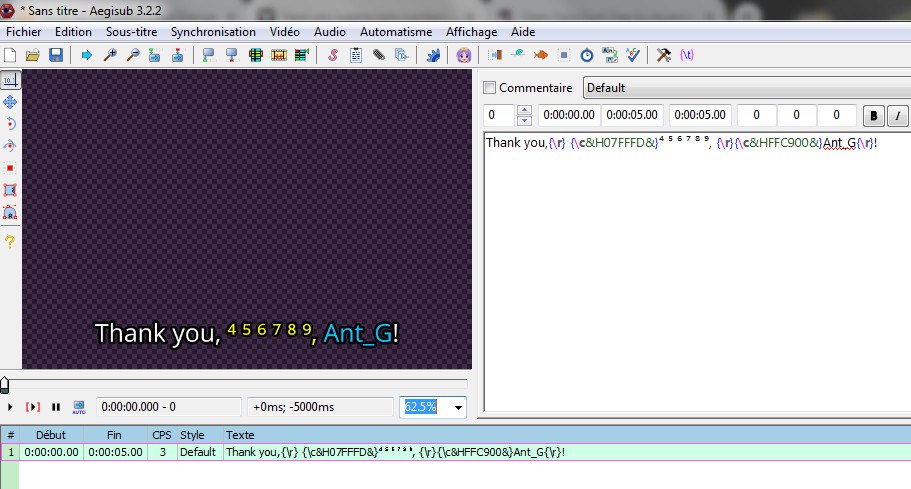Select the rectangular clip tool

(10, 190)
